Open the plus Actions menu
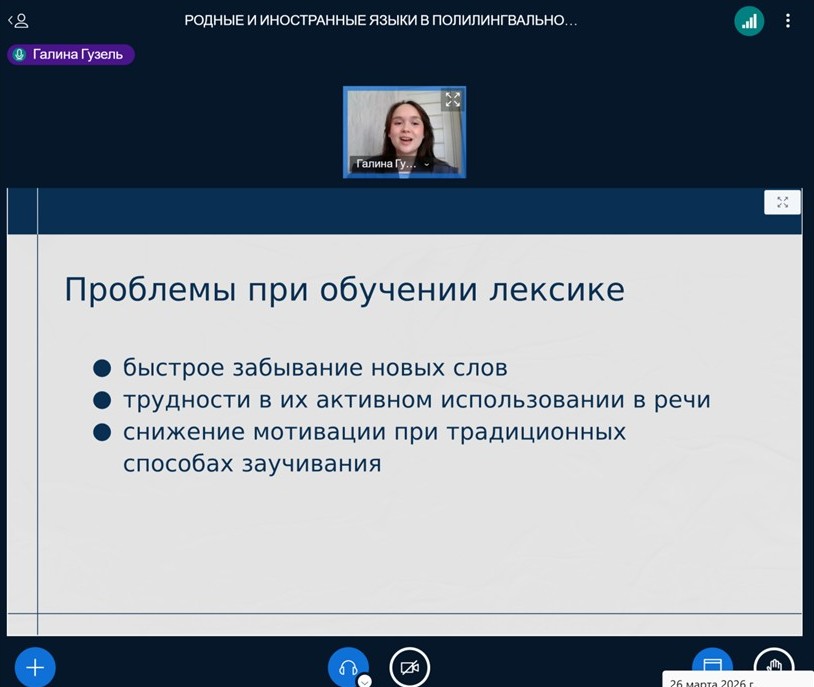 tap(35, 667)
